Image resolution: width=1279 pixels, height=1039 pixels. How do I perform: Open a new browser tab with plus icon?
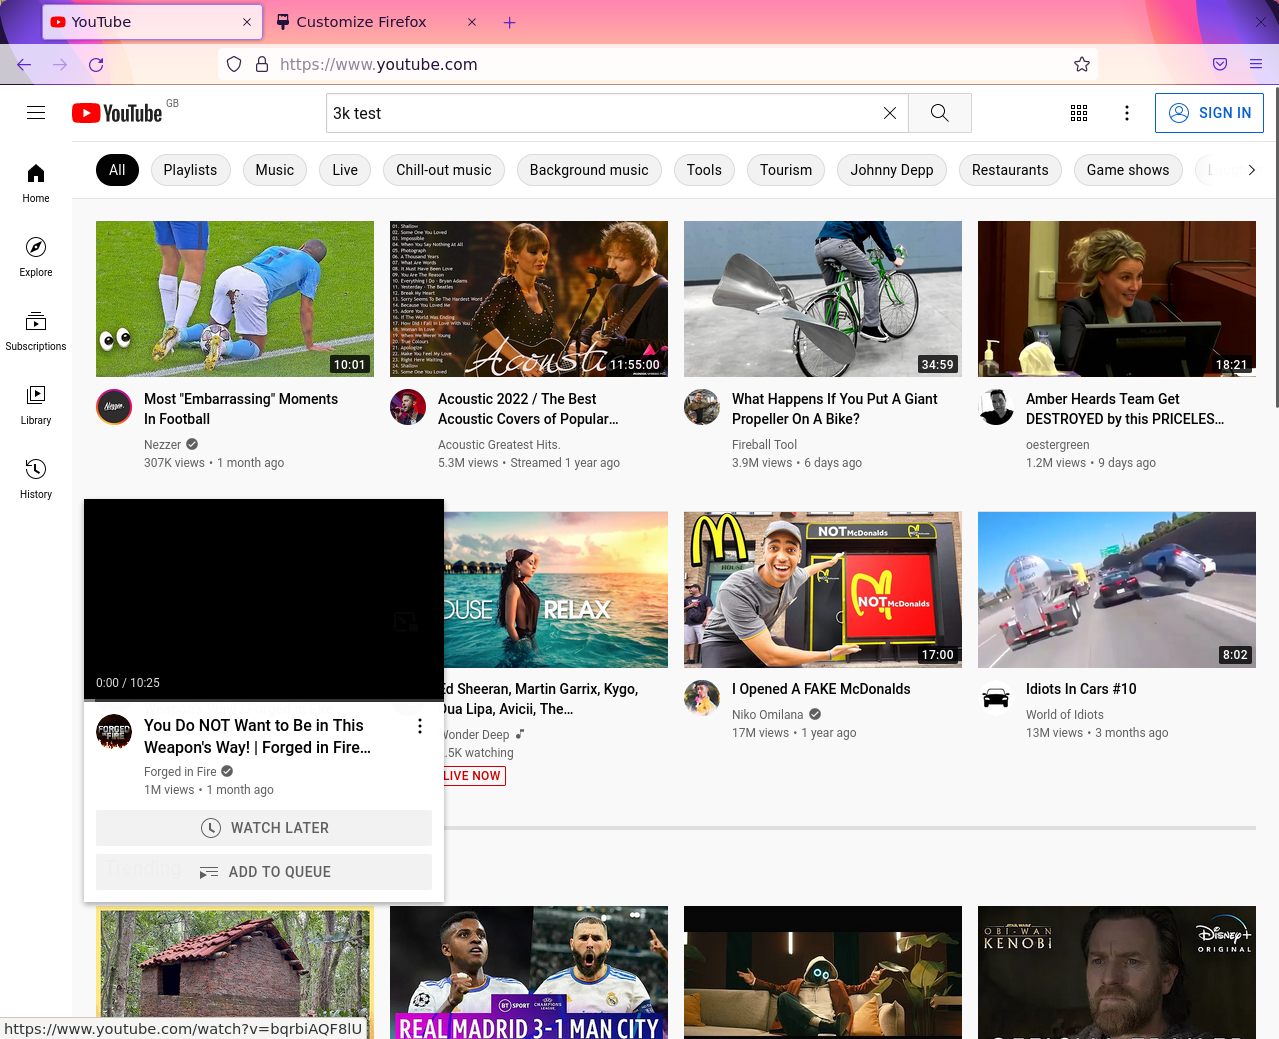(x=509, y=22)
